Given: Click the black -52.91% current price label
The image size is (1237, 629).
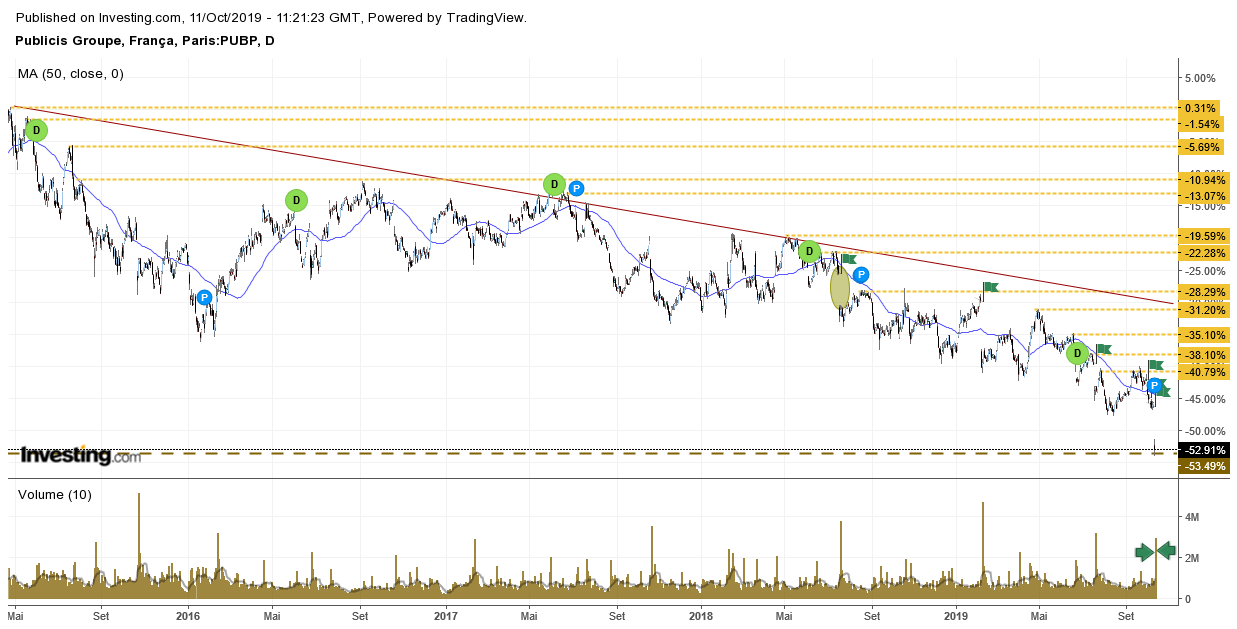Looking at the screenshot, I should (1204, 449).
